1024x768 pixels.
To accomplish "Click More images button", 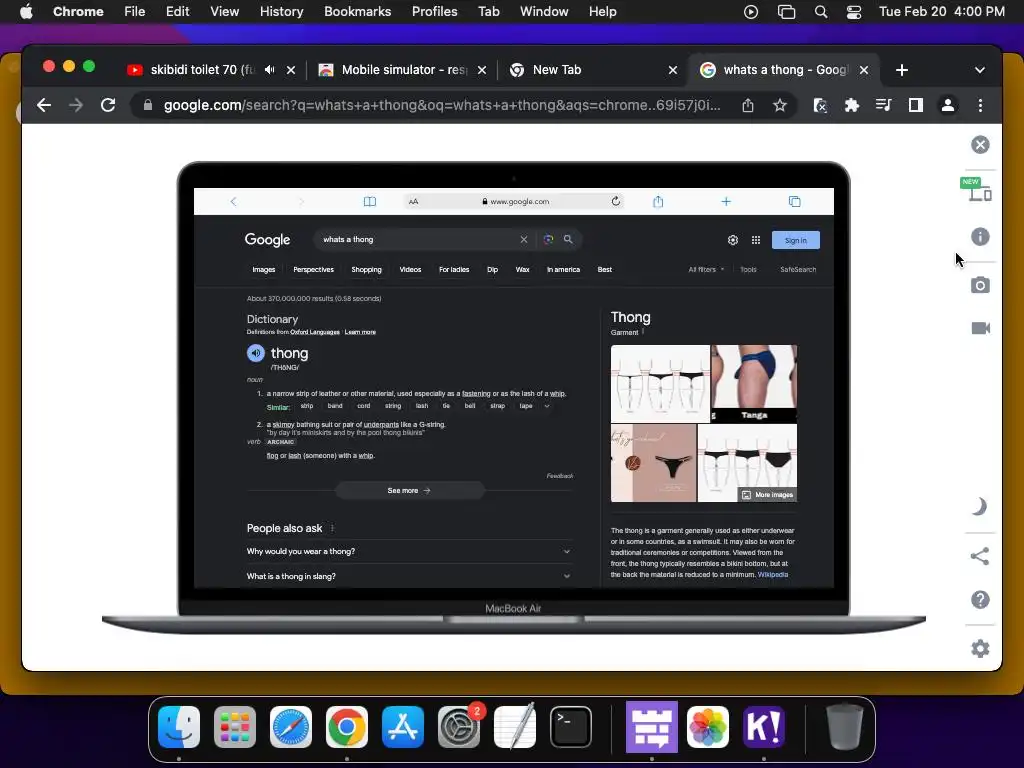I will pyautogui.click(x=767, y=495).
